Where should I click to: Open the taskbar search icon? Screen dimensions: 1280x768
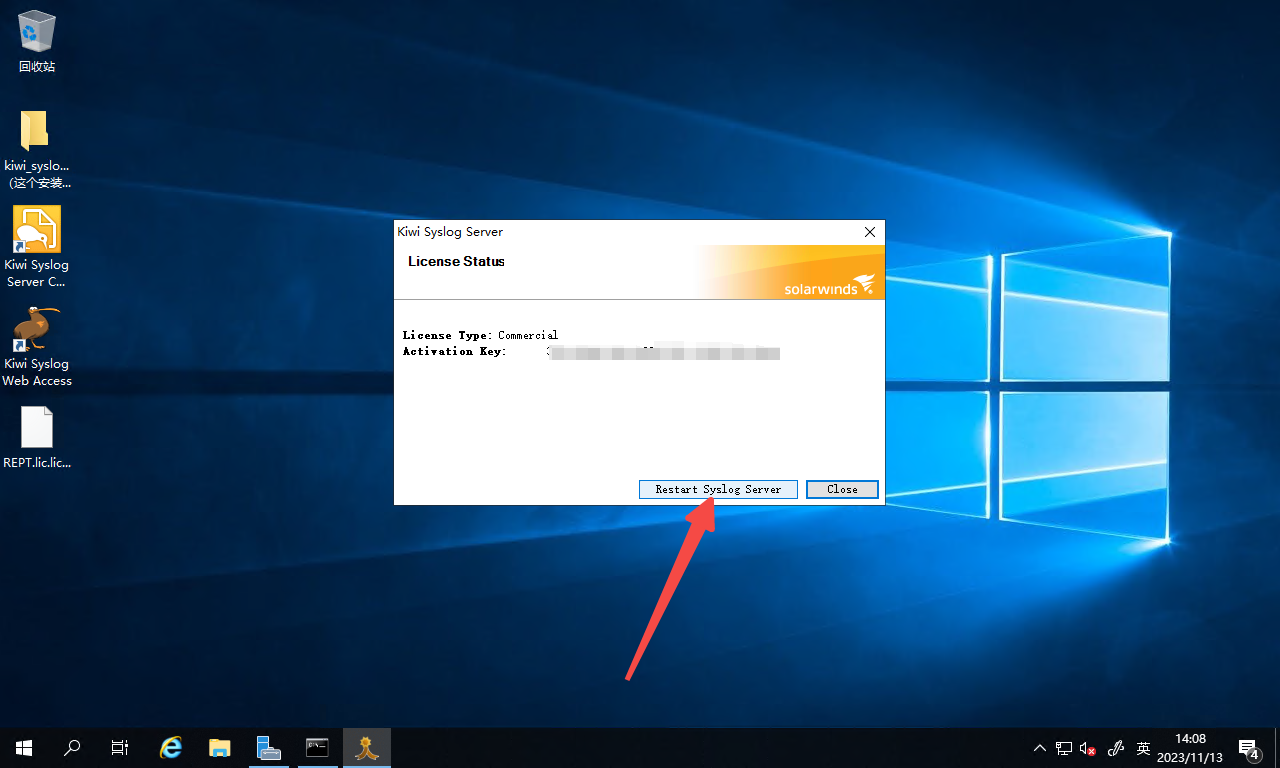coord(72,747)
